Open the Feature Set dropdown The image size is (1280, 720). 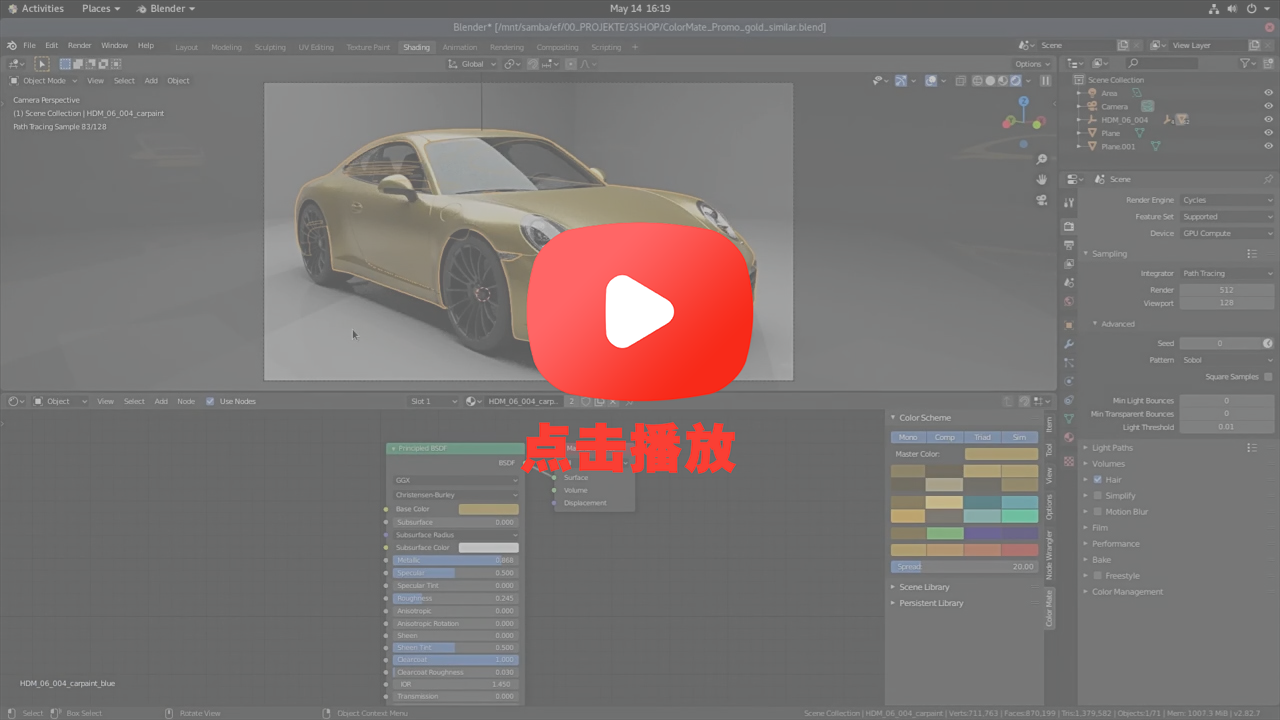[x=1227, y=216]
